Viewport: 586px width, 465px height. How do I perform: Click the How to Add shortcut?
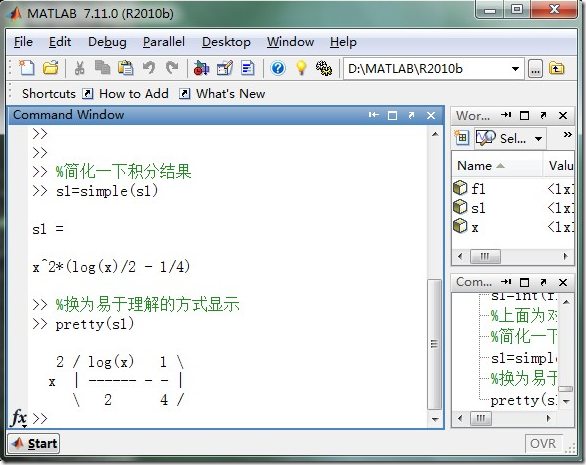click(126, 93)
